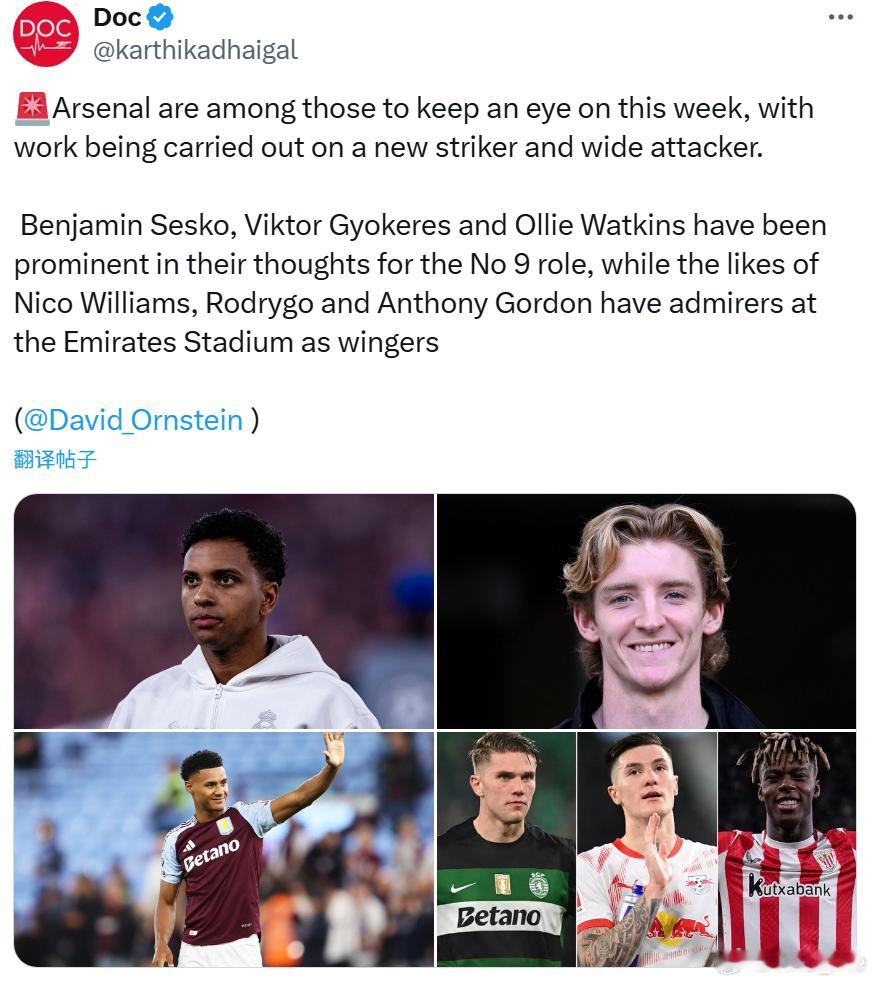Open the Athletic Bilbao Kutxabank jersey photo
Viewport: 875px width, 983px height.
pyautogui.click(x=787, y=849)
